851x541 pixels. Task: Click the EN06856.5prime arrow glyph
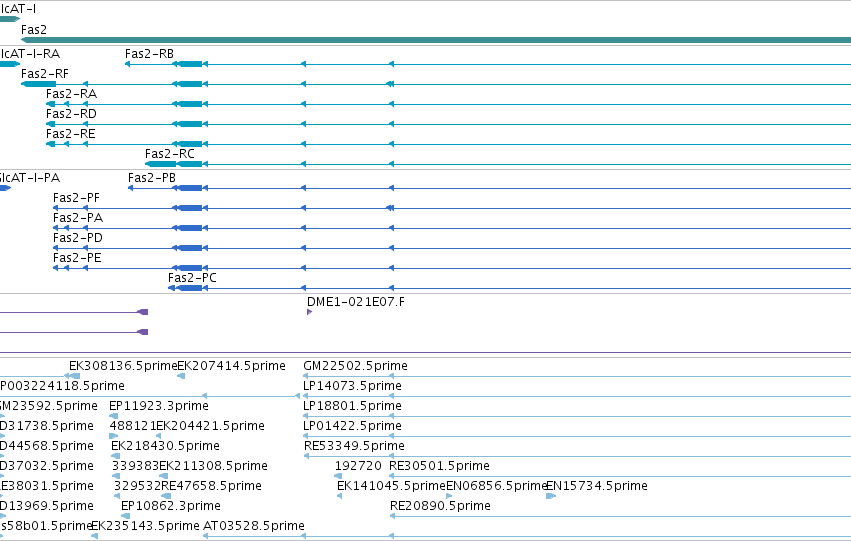(449, 496)
